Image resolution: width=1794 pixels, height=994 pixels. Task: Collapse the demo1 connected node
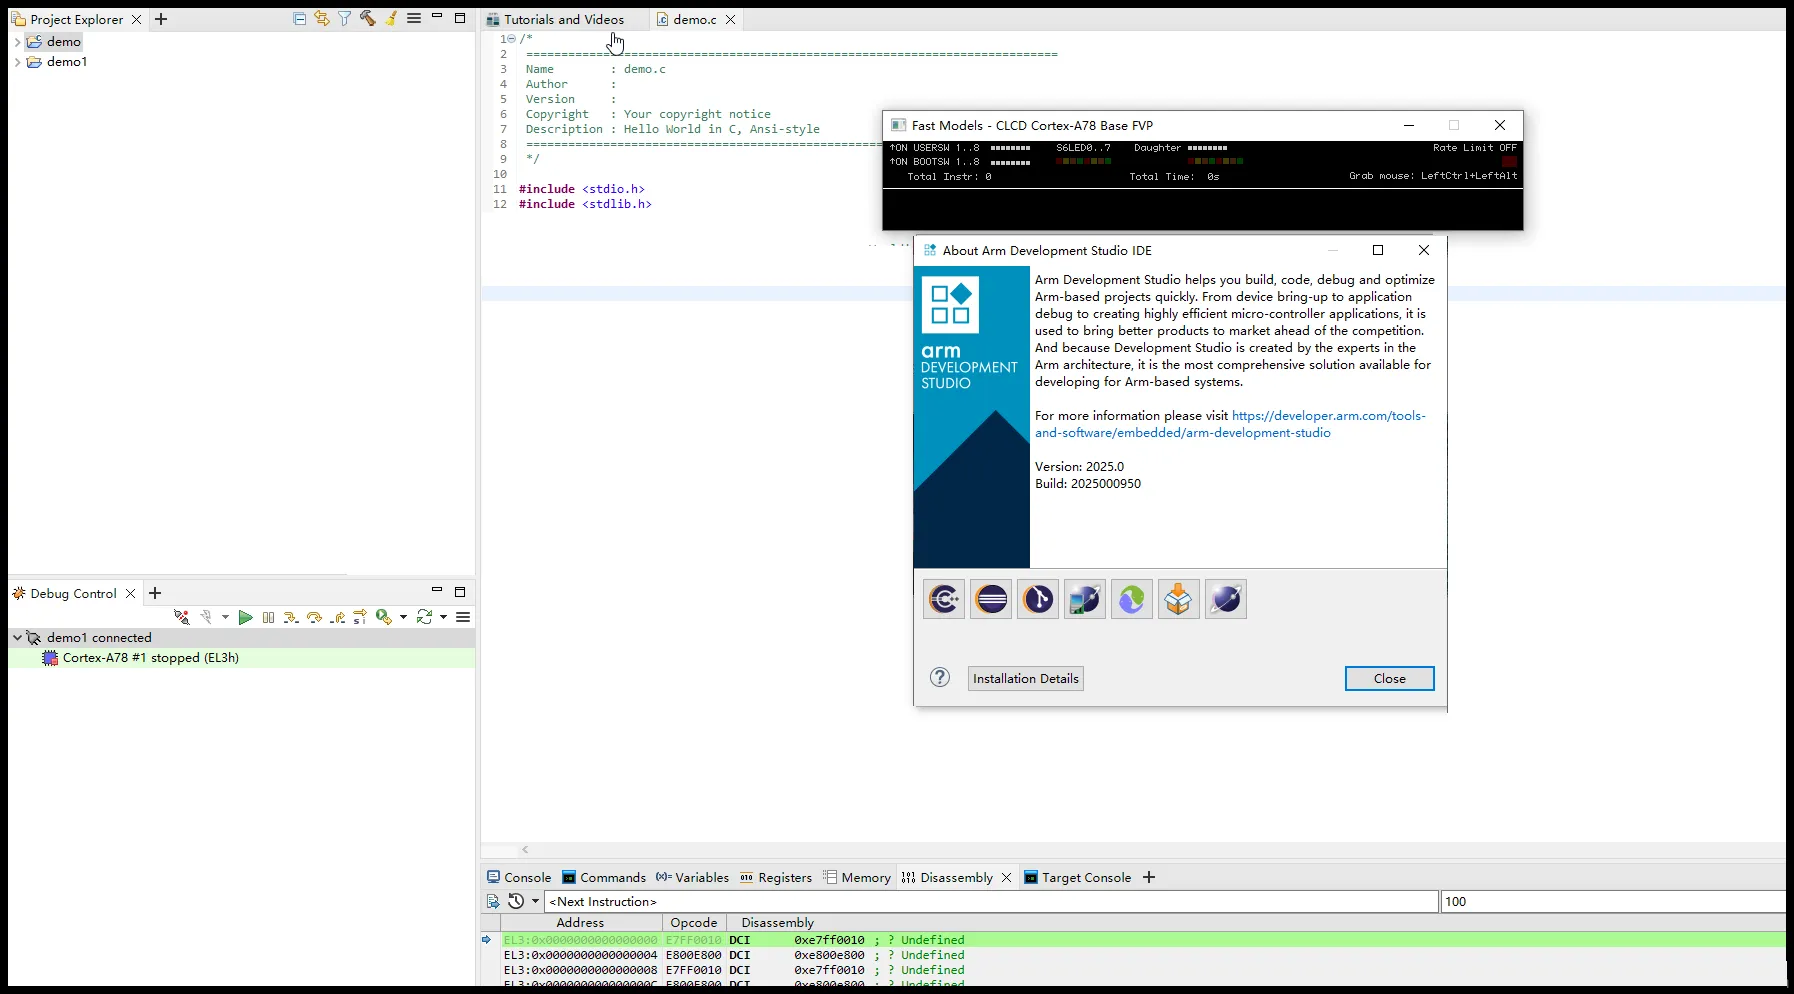pyautogui.click(x=17, y=637)
